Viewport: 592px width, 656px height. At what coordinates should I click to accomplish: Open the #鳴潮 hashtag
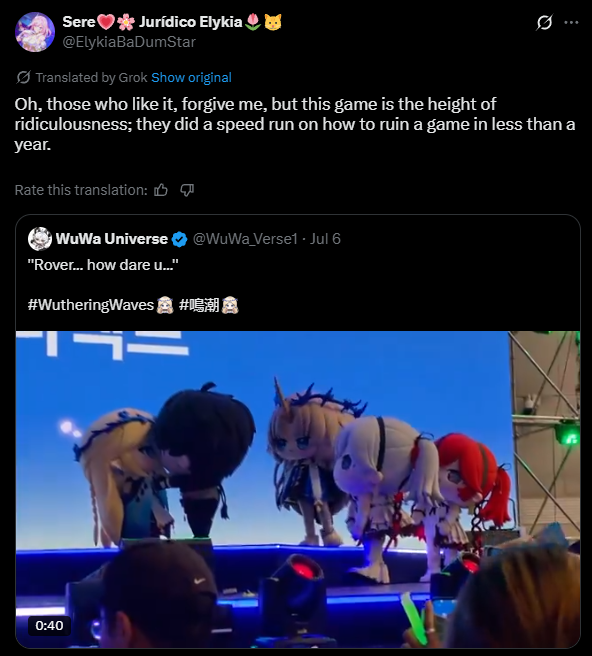click(199, 305)
